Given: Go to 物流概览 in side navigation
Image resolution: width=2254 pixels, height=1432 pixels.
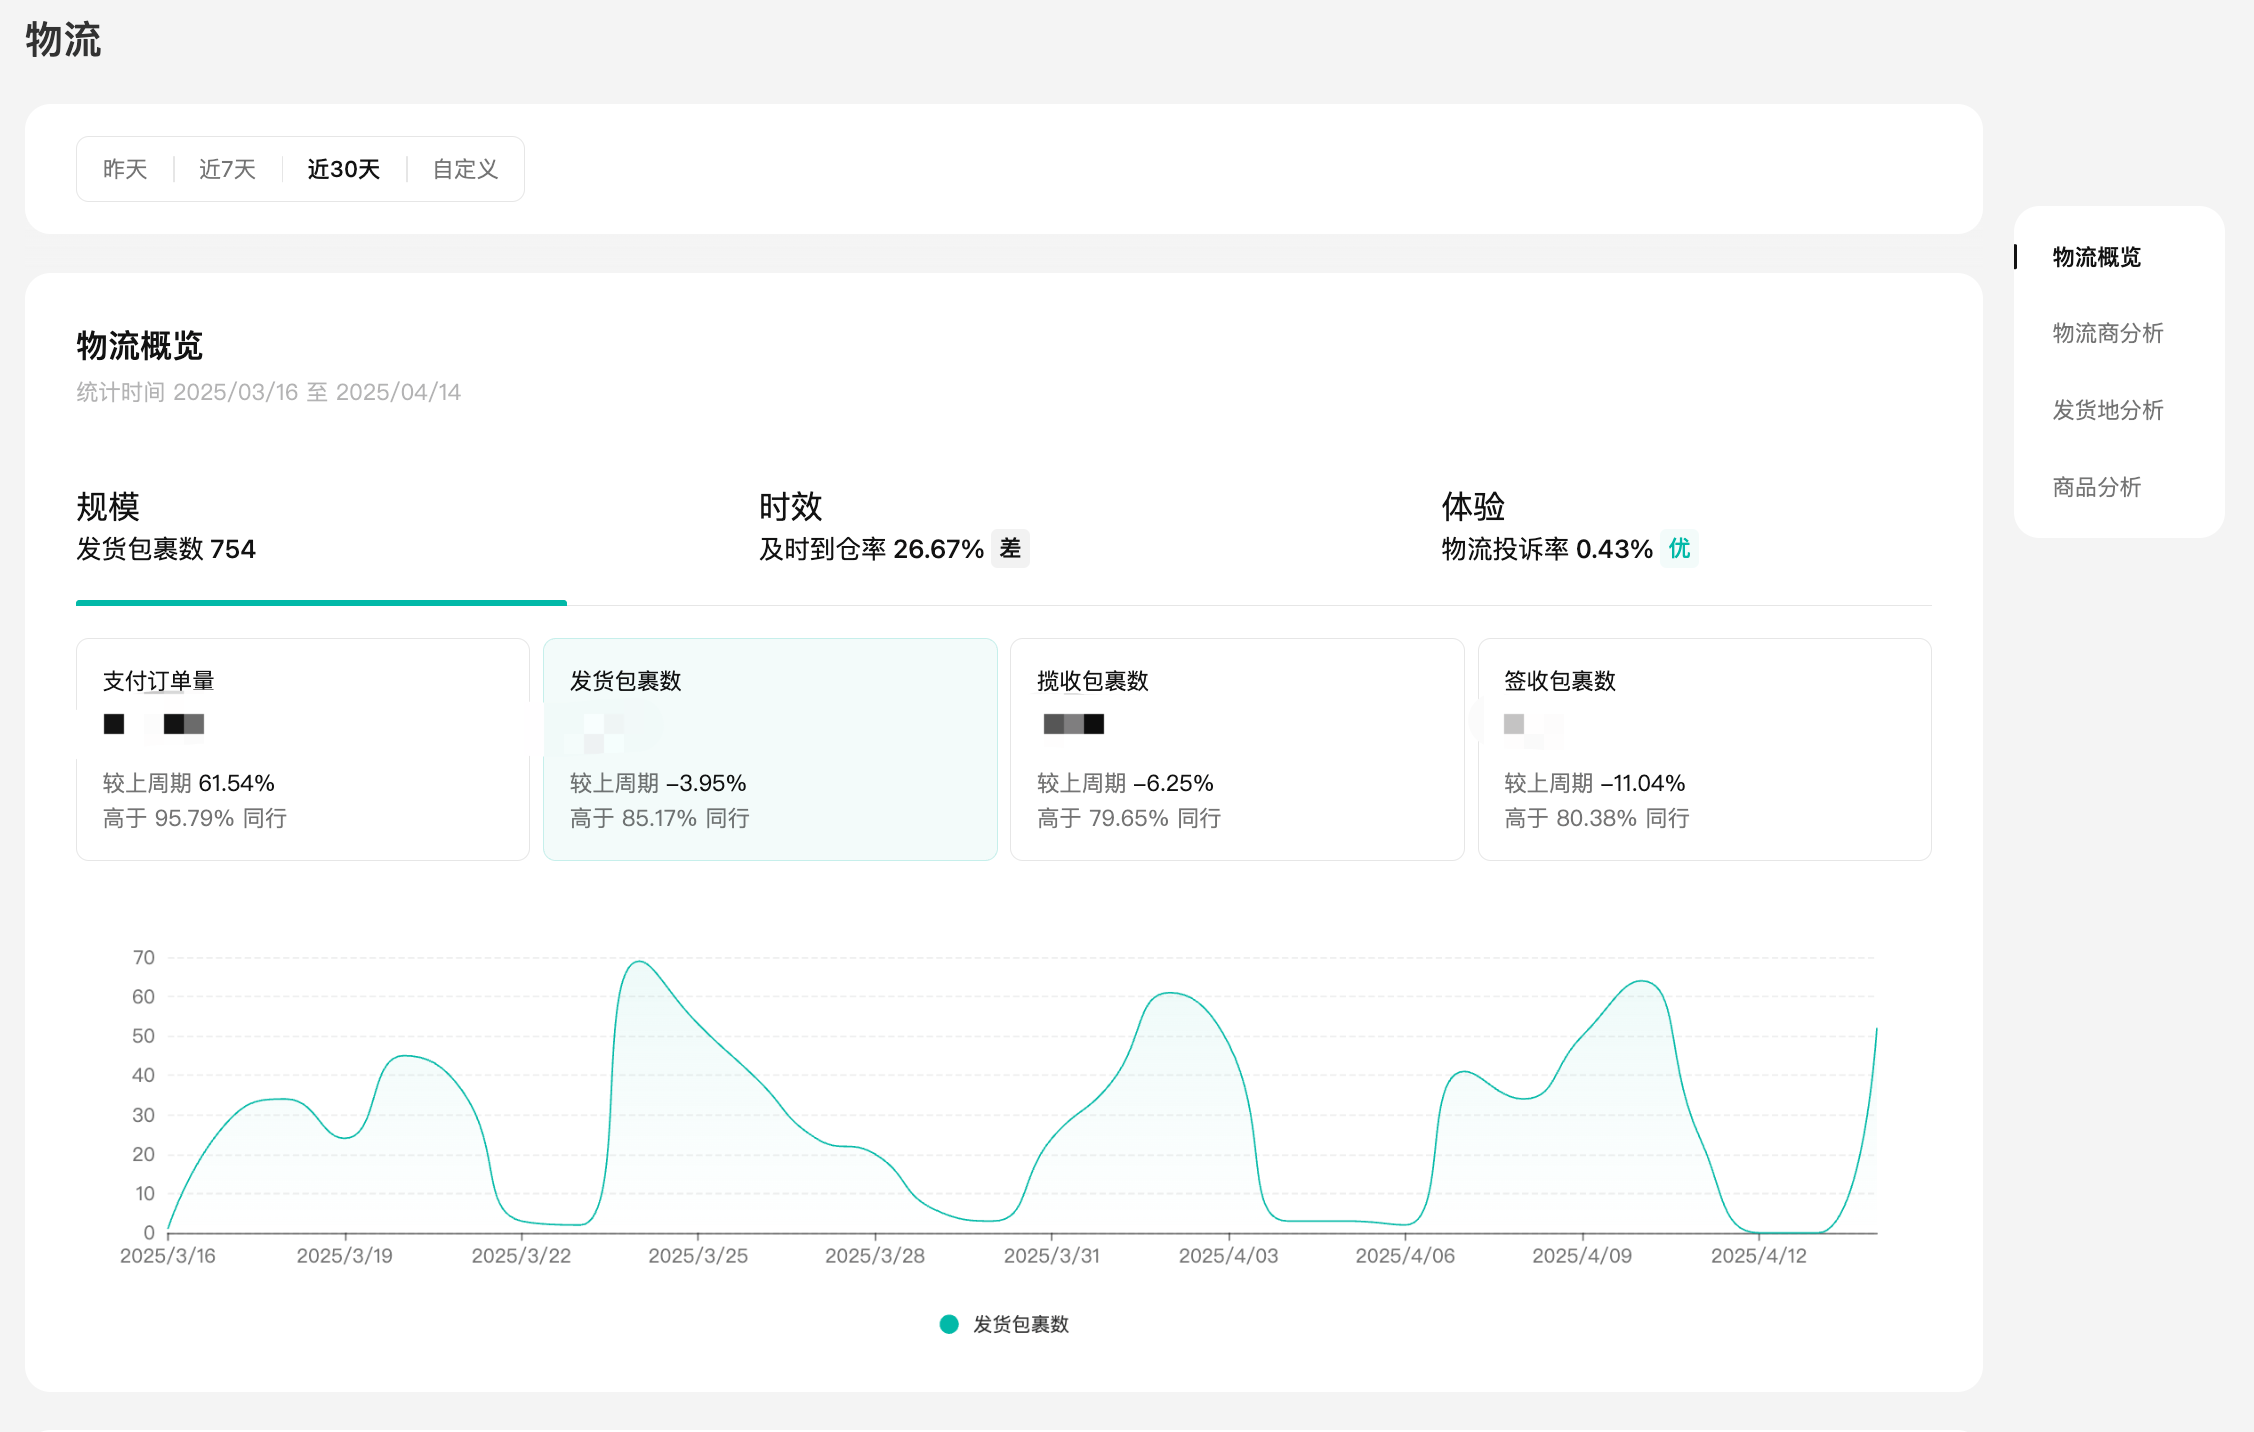Looking at the screenshot, I should pos(2096,257).
